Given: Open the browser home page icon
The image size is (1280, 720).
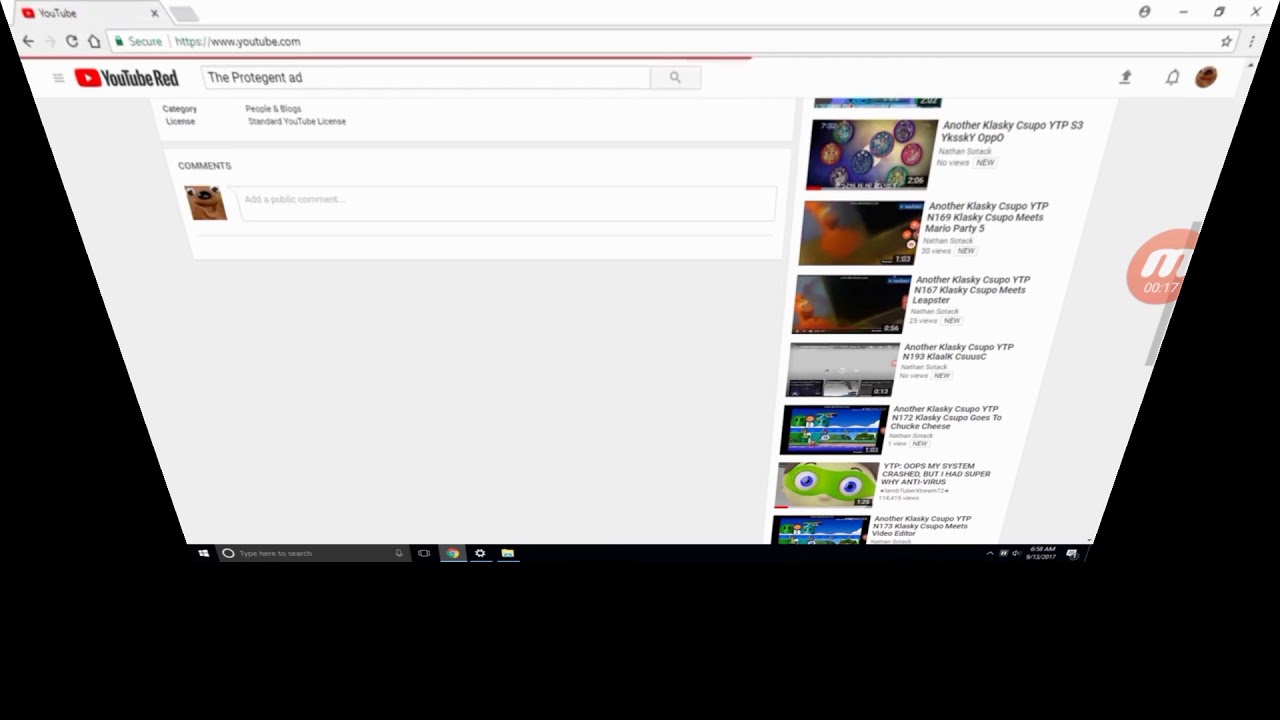Looking at the screenshot, I should (94, 41).
